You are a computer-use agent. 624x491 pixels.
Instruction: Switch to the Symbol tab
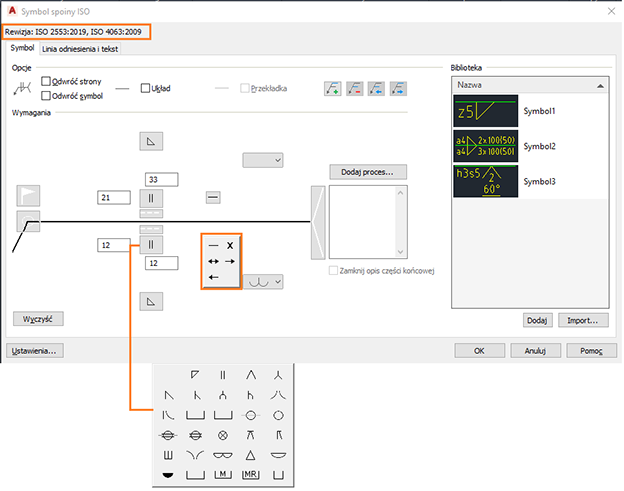pos(22,48)
